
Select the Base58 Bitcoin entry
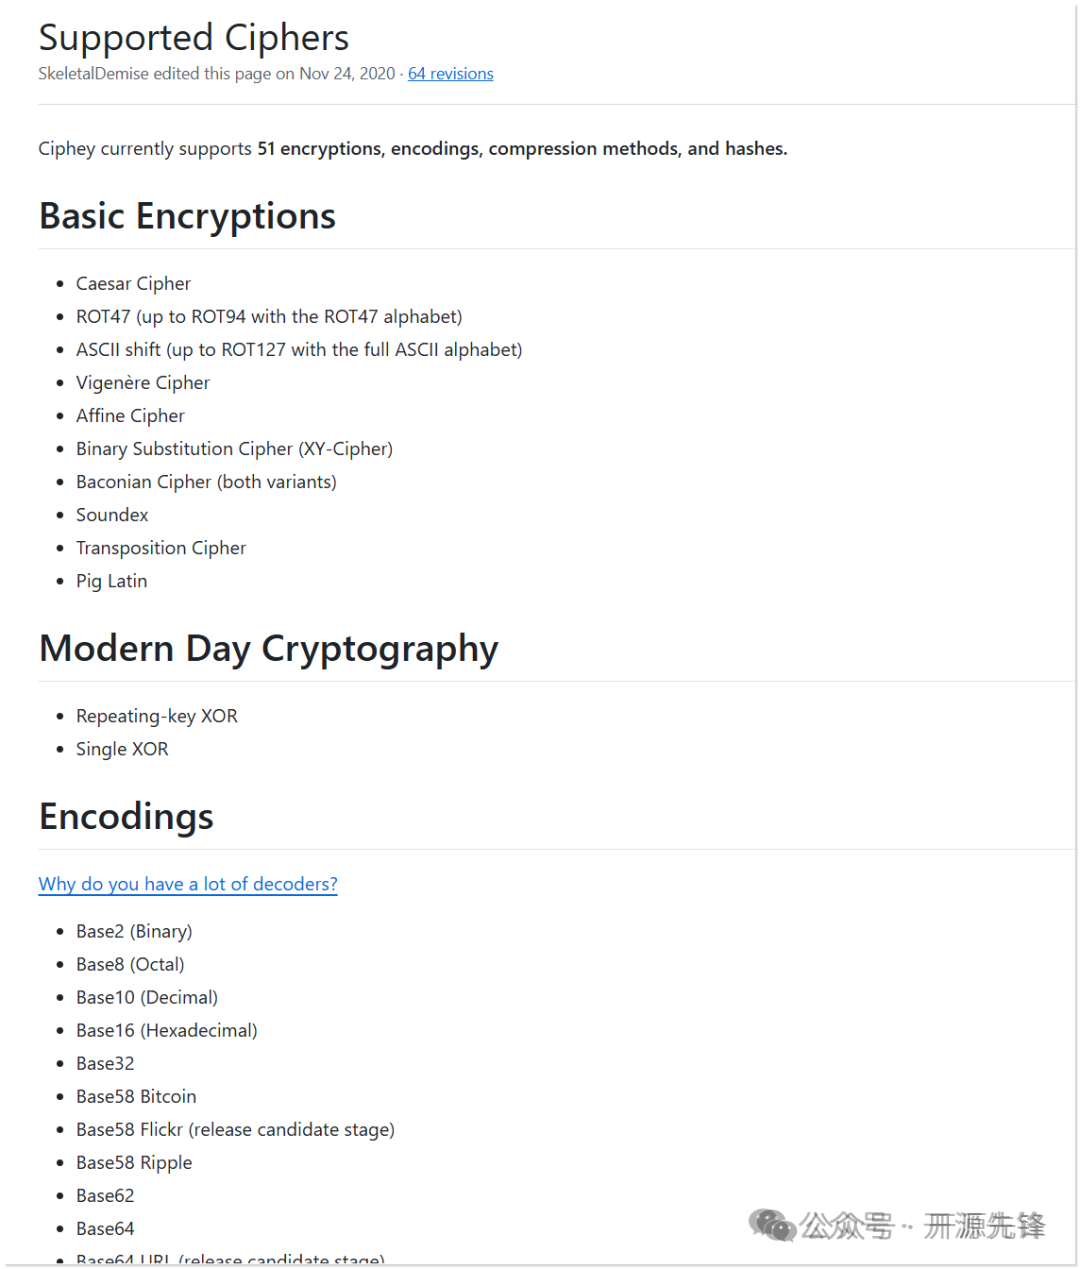pyautogui.click(x=136, y=1096)
